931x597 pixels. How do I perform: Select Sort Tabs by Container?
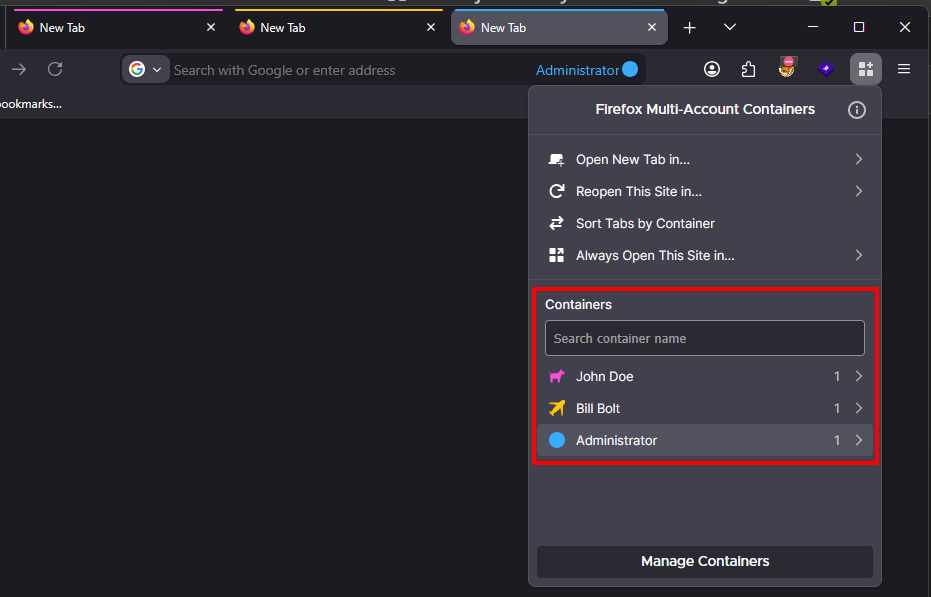(705, 223)
